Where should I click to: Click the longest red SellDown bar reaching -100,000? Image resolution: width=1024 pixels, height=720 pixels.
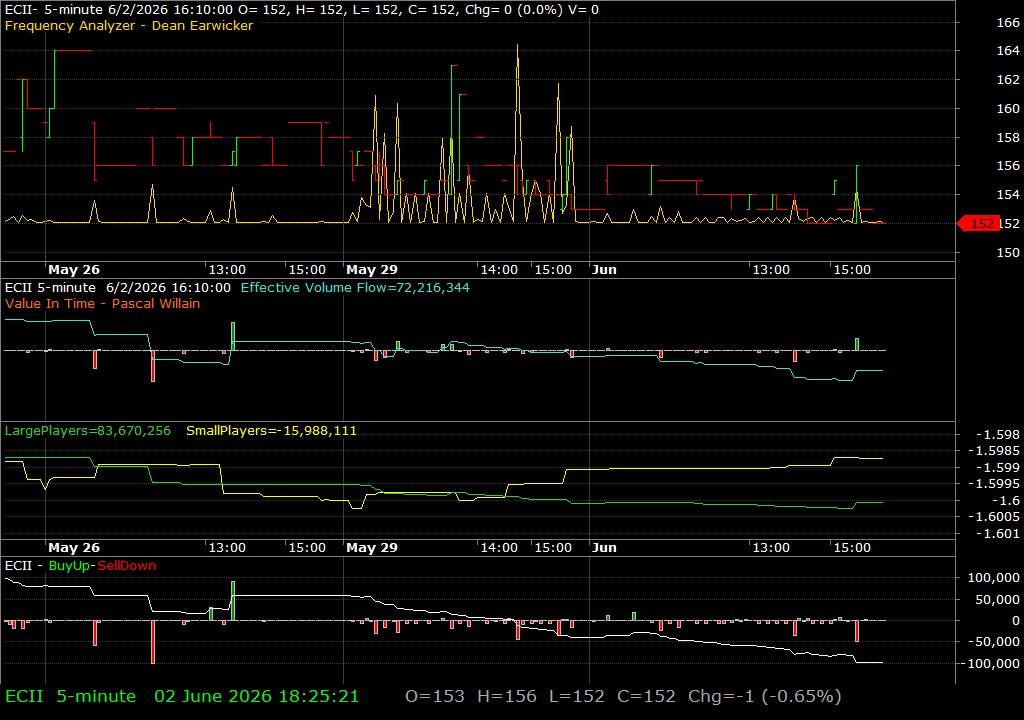pyautogui.click(x=153, y=642)
